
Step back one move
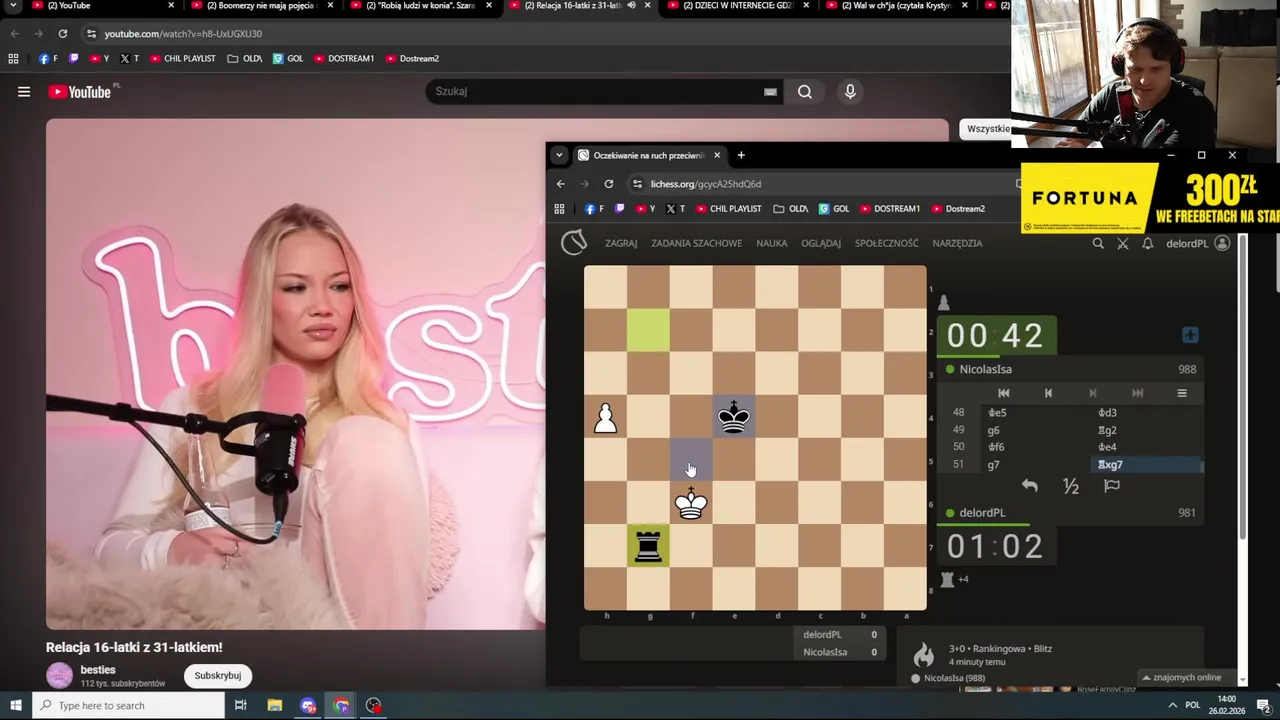pos(1048,393)
